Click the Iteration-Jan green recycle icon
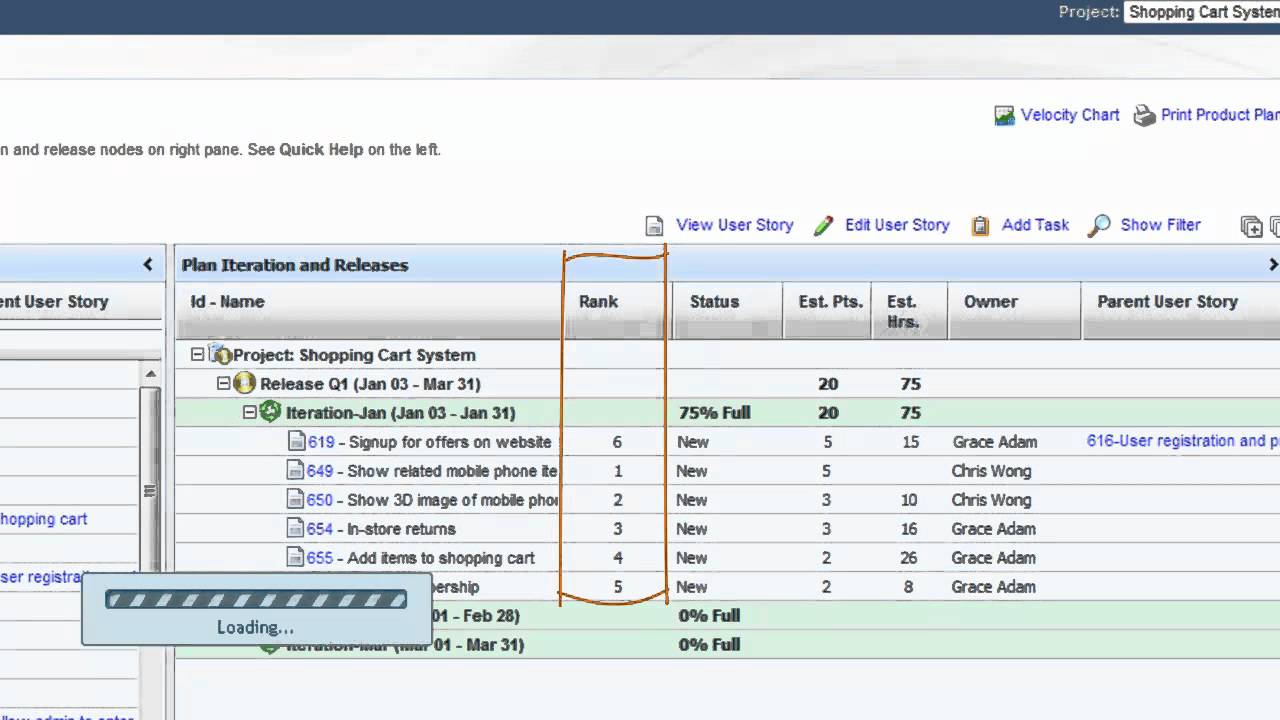Image resolution: width=1280 pixels, height=720 pixels. 270,411
